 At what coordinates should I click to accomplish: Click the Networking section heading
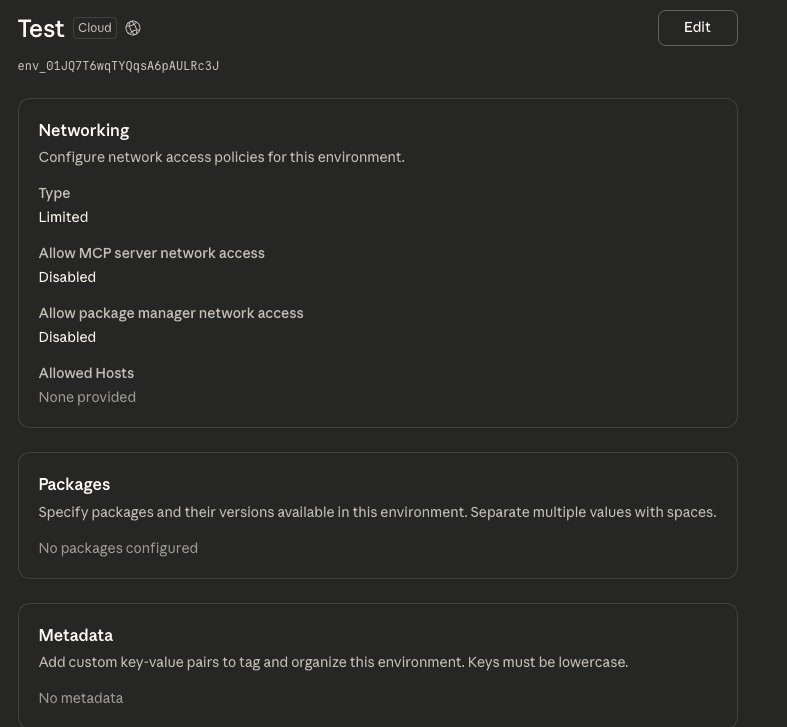pyautogui.click(x=84, y=130)
